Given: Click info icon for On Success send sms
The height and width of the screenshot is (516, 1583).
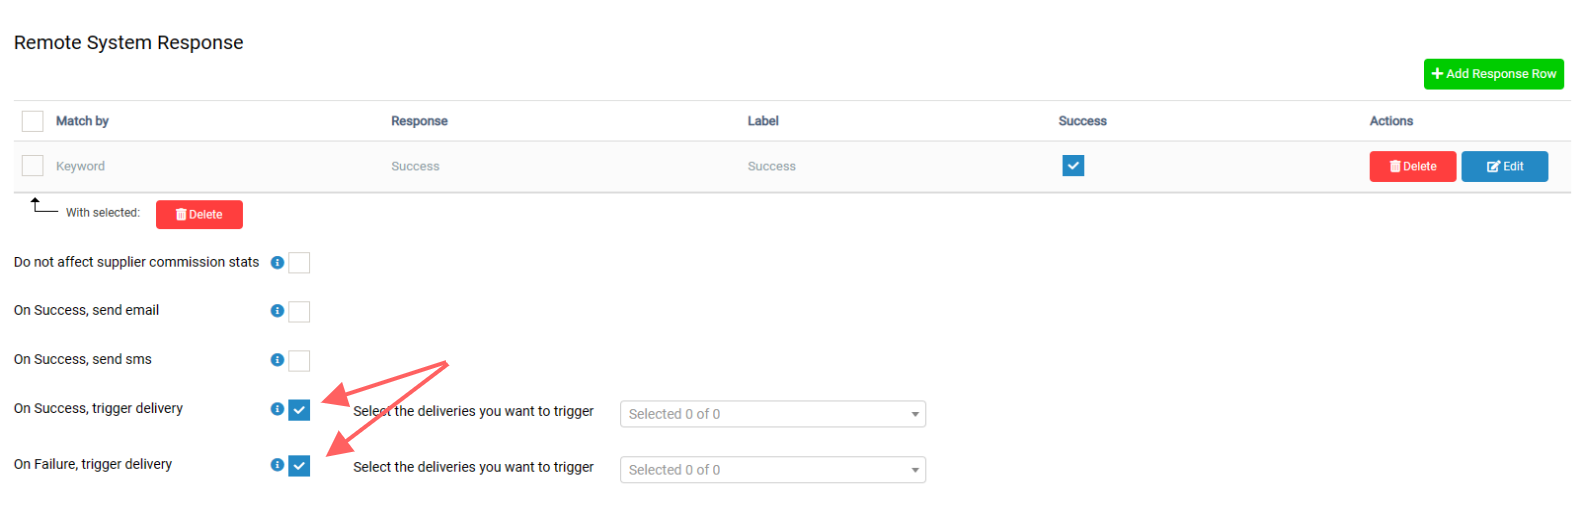Looking at the screenshot, I should coord(277,360).
